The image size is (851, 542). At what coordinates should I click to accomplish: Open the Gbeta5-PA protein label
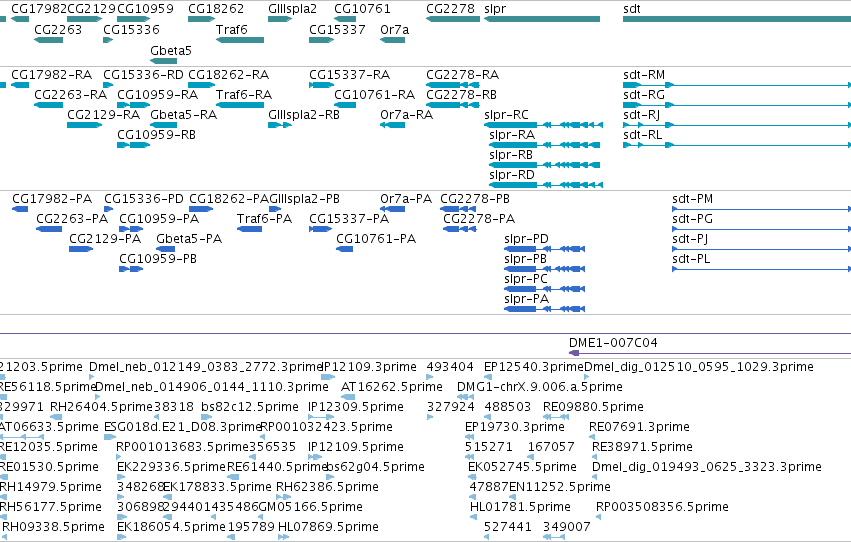pos(189,239)
